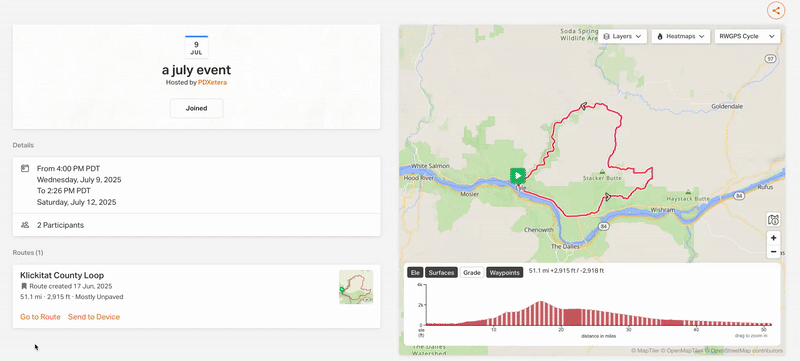This screenshot has height=361, width=800.
Task: Click the participants people icon
Action: [24, 225]
